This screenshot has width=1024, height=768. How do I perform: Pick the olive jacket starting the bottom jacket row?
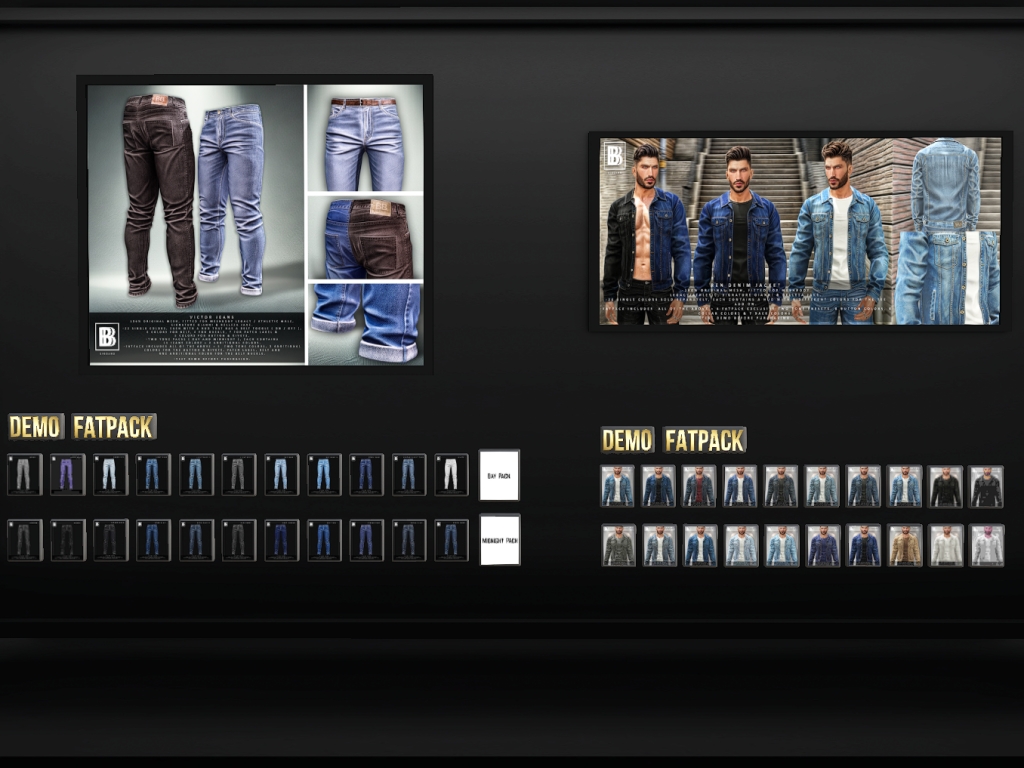tap(618, 546)
